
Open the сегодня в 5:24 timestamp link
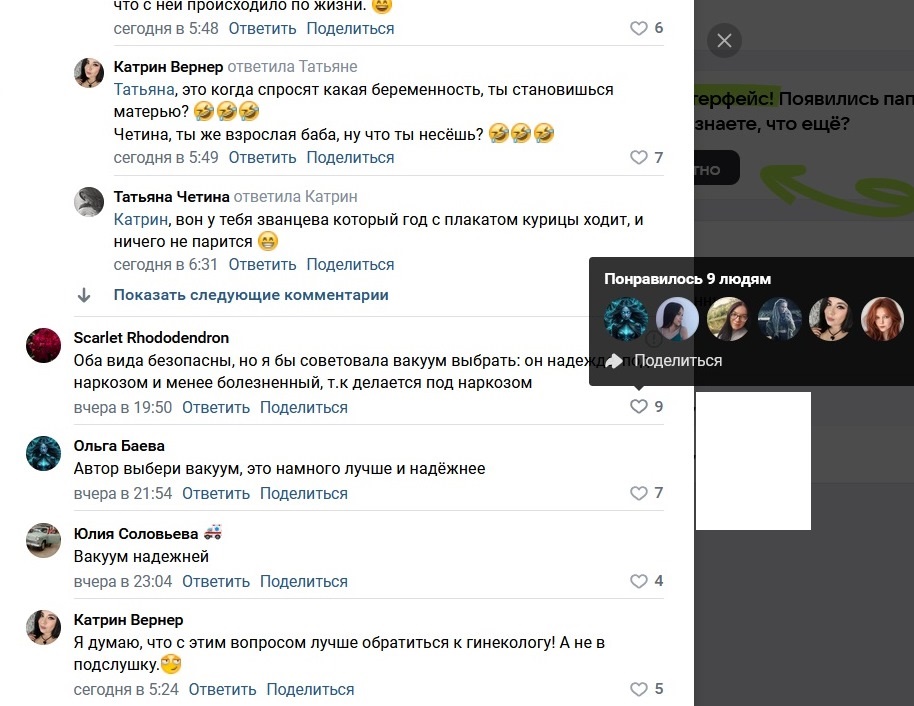[126, 690]
